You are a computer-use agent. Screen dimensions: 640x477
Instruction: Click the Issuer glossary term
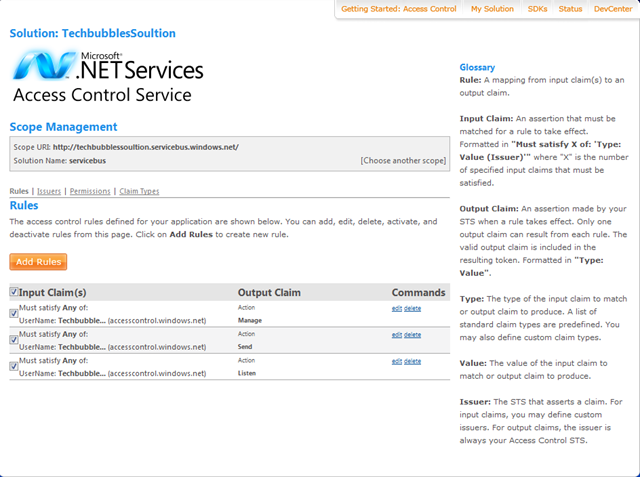point(475,402)
